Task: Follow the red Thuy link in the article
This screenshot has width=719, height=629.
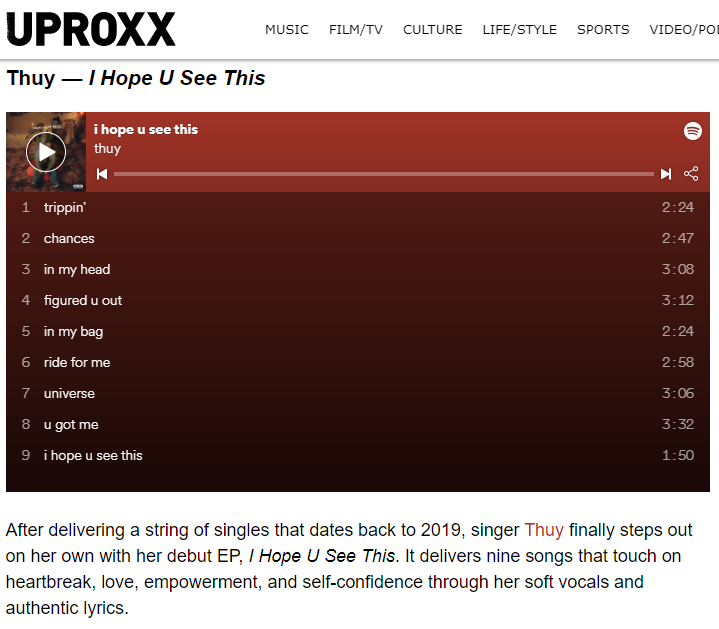Action: 544,530
